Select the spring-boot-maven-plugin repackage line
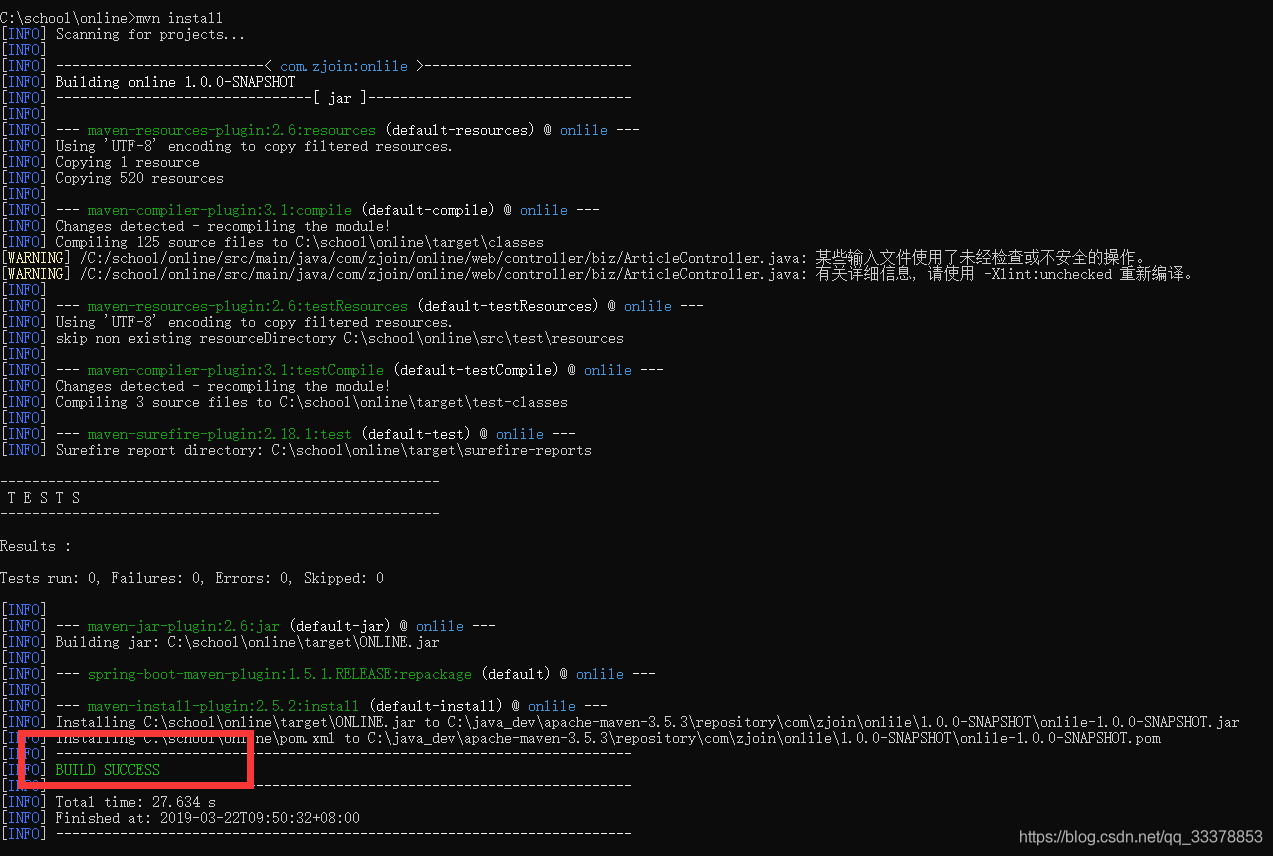1273x856 pixels. [x=278, y=673]
